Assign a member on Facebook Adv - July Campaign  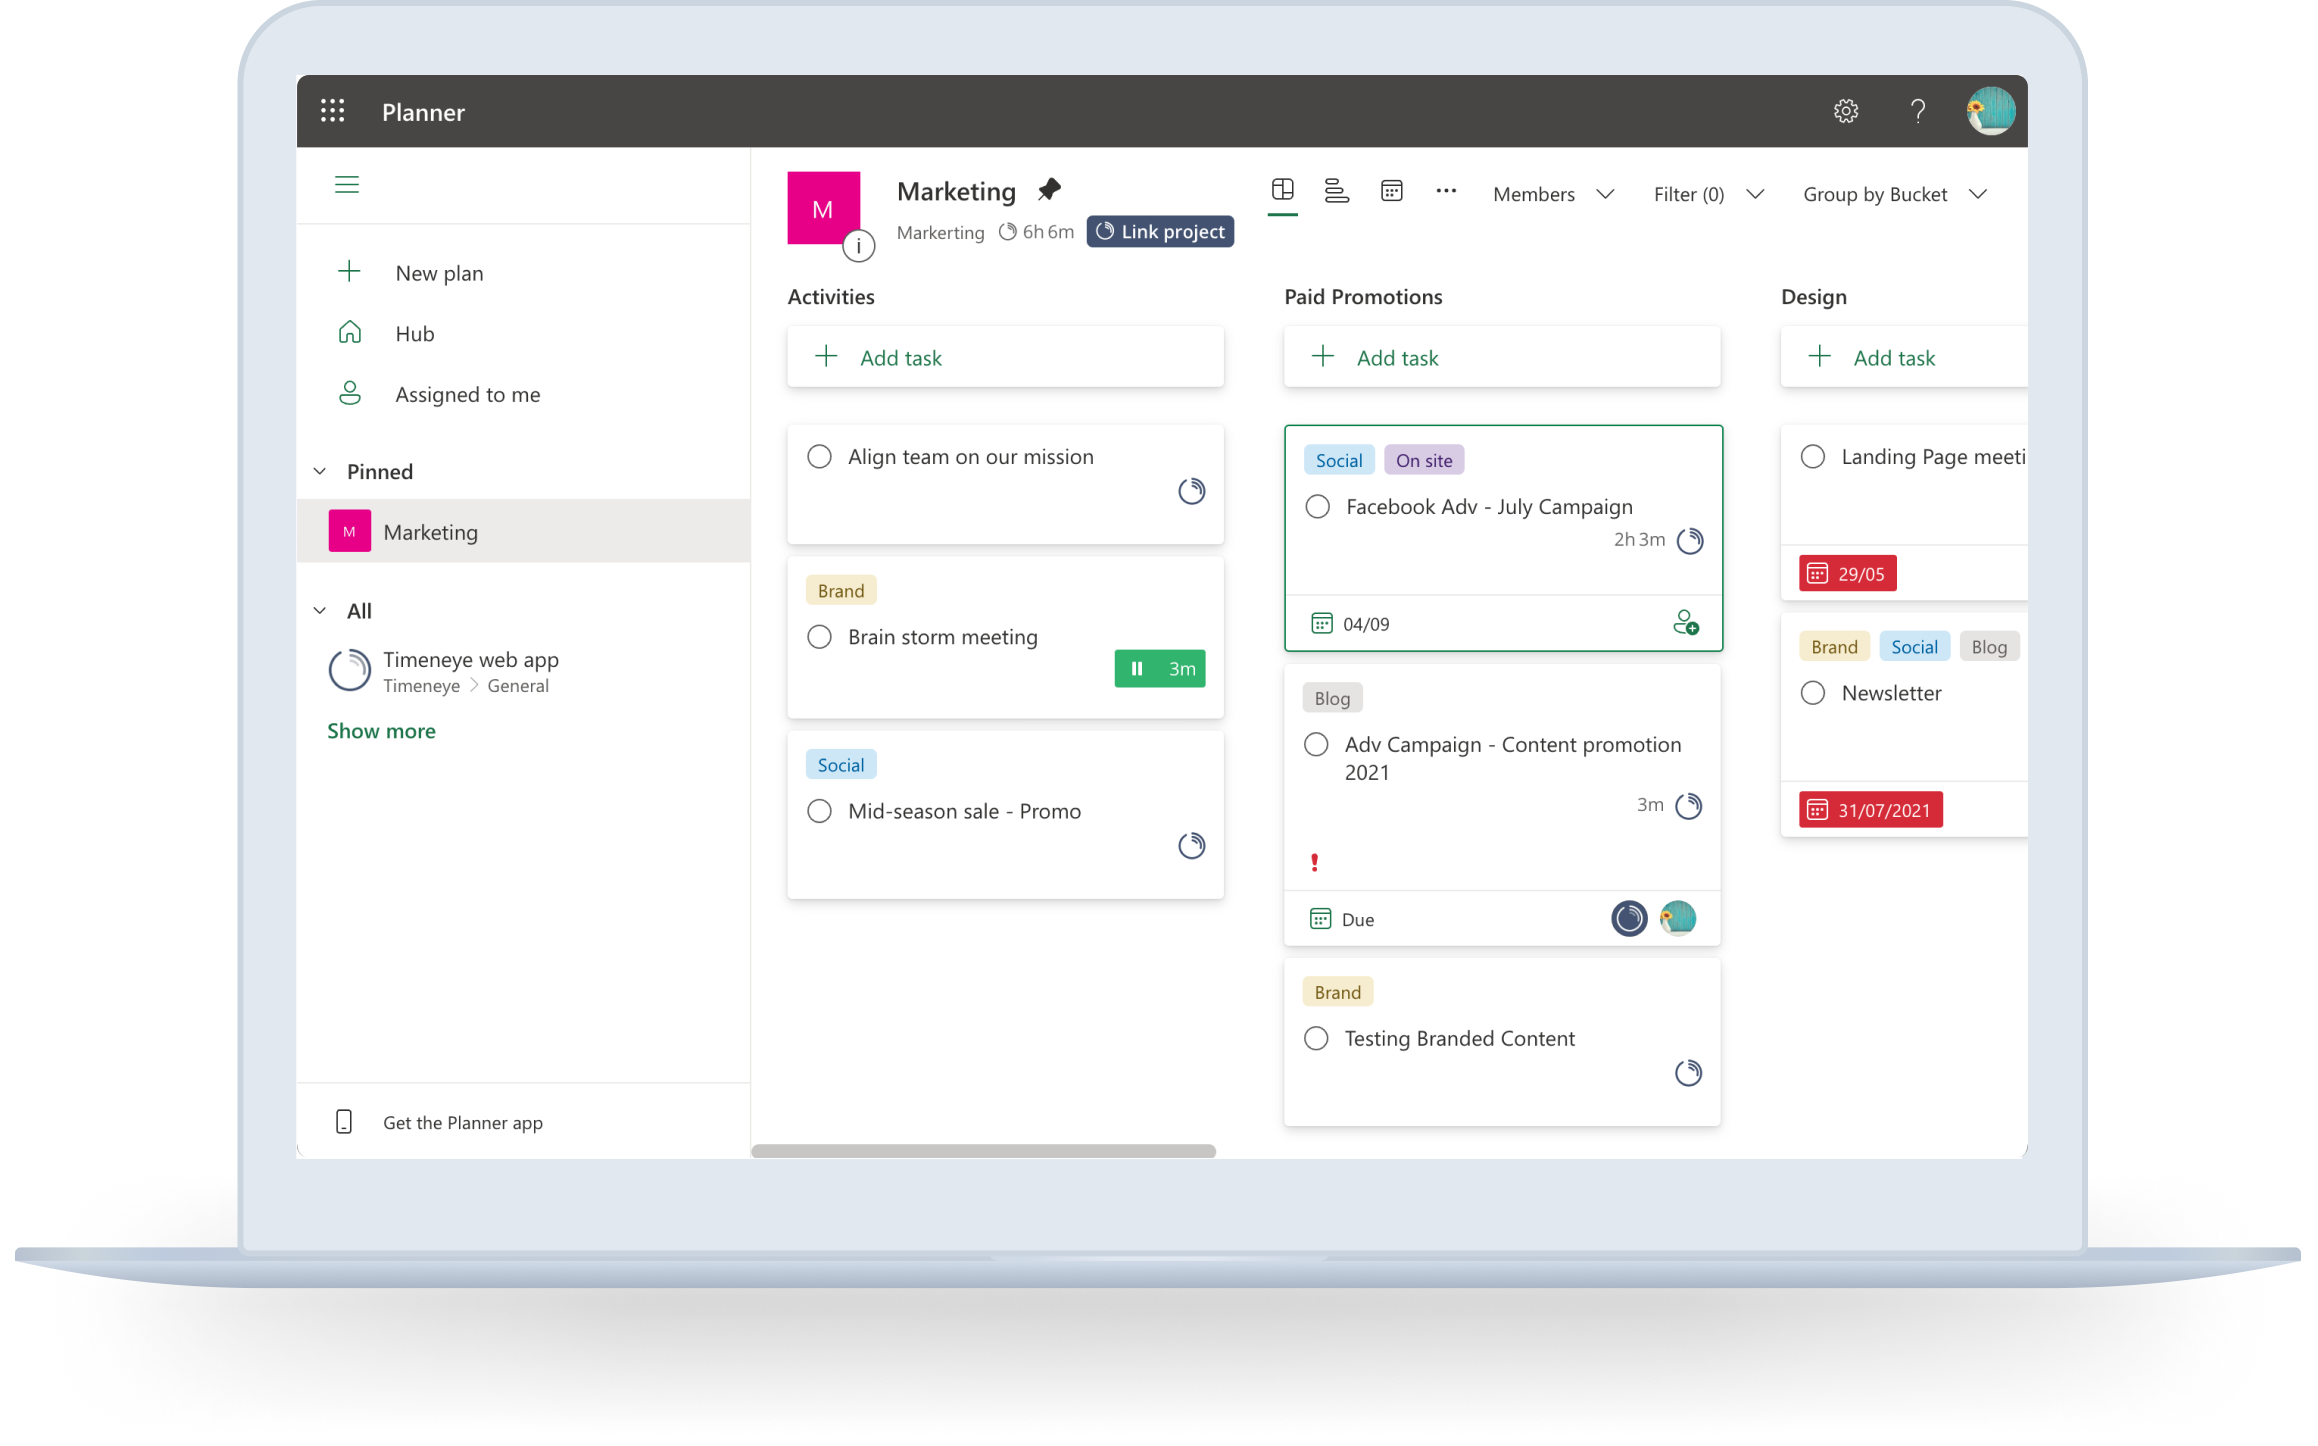tap(1686, 623)
